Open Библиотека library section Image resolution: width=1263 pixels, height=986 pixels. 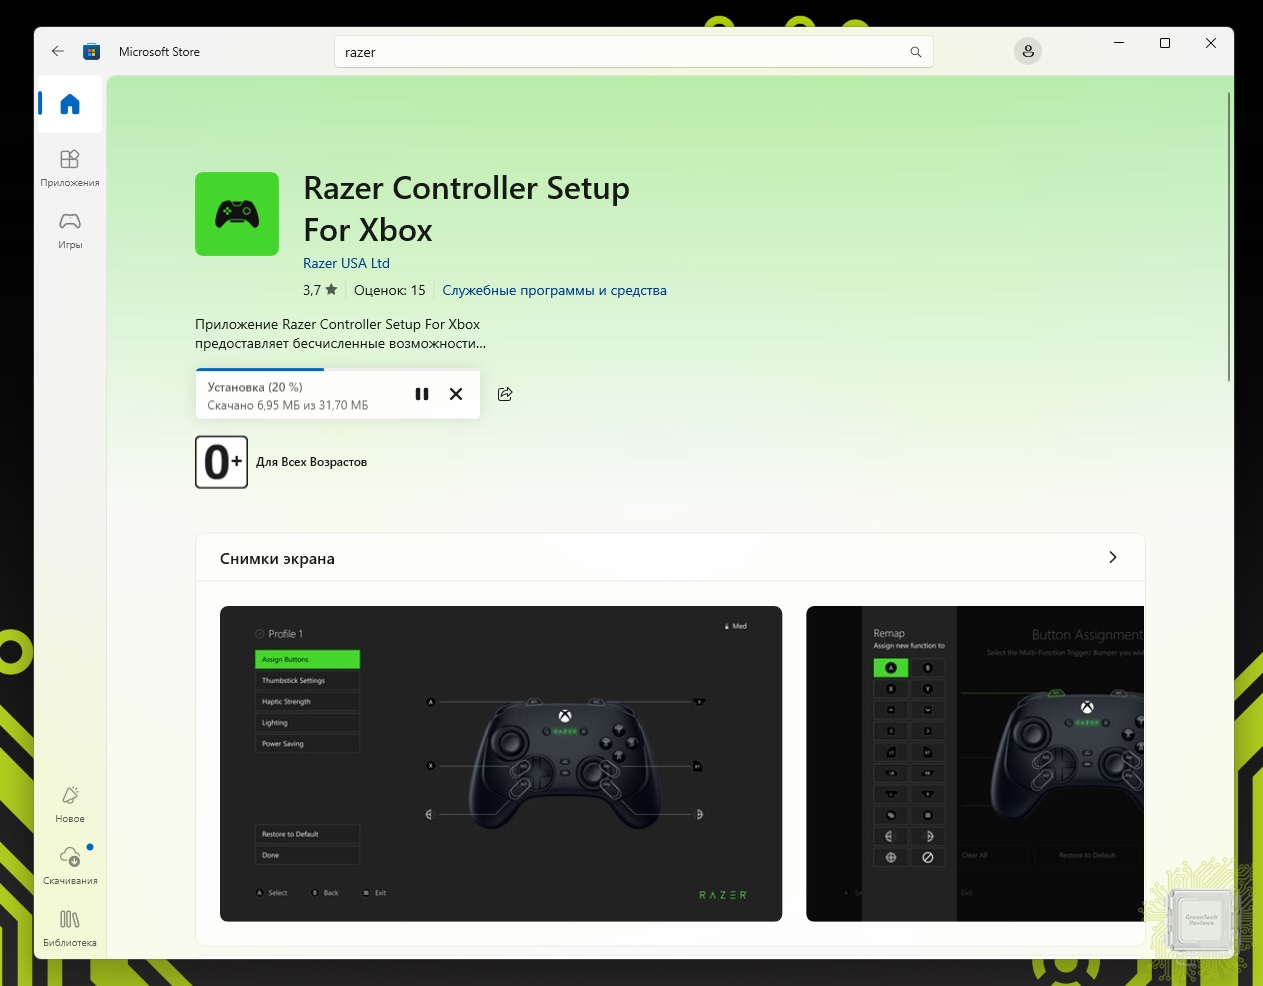tap(70, 927)
